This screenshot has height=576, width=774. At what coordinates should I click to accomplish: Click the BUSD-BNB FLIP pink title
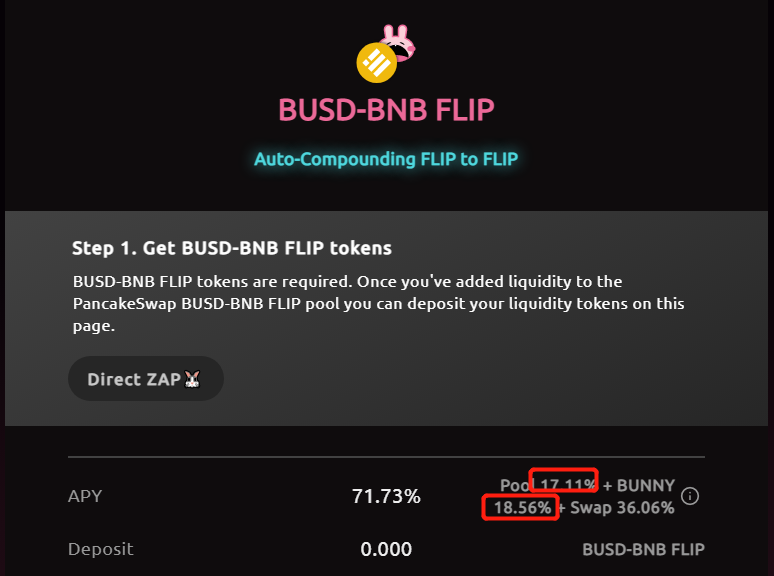click(x=386, y=110)
